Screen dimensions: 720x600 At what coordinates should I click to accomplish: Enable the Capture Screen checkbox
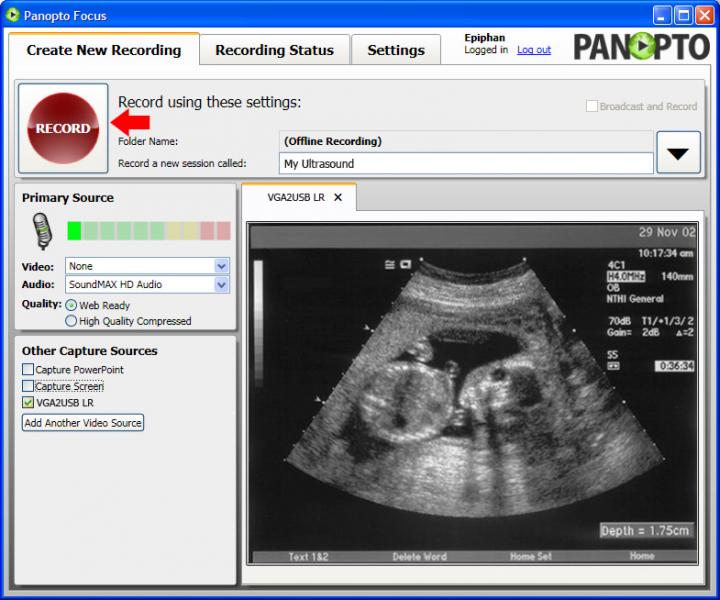click(28, 386)
